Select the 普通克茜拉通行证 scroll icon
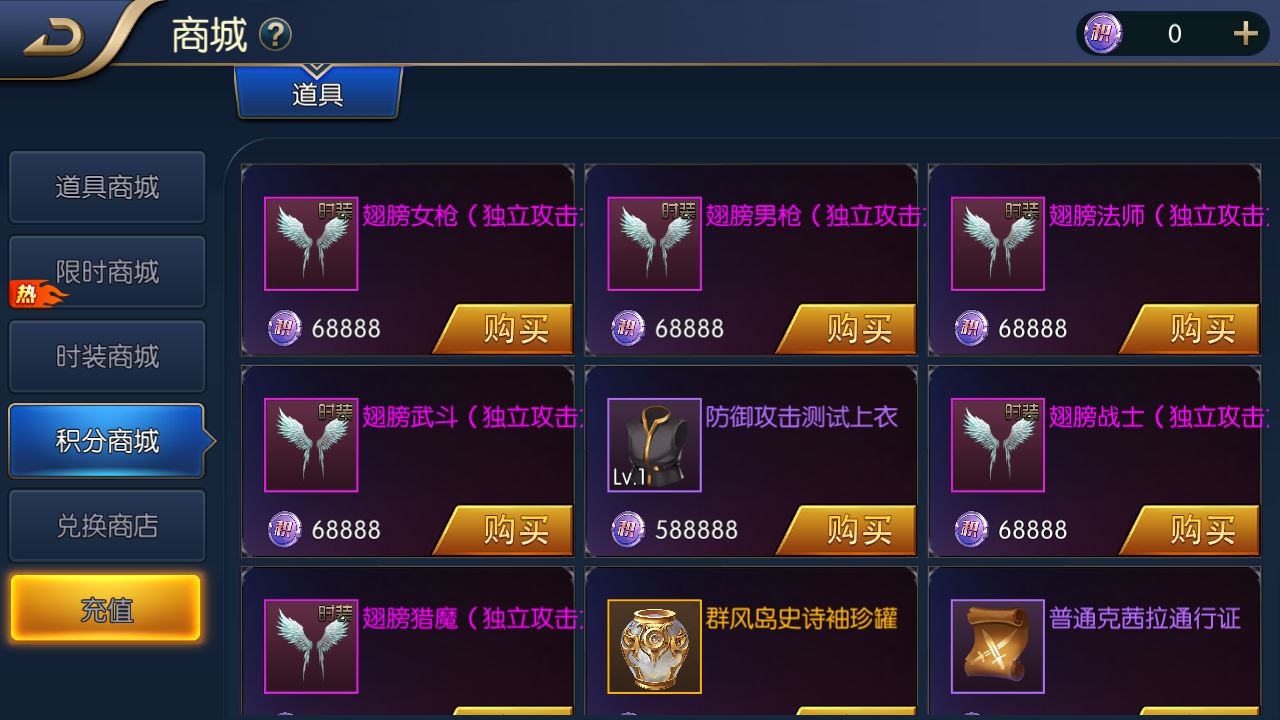 coord(997,646)
